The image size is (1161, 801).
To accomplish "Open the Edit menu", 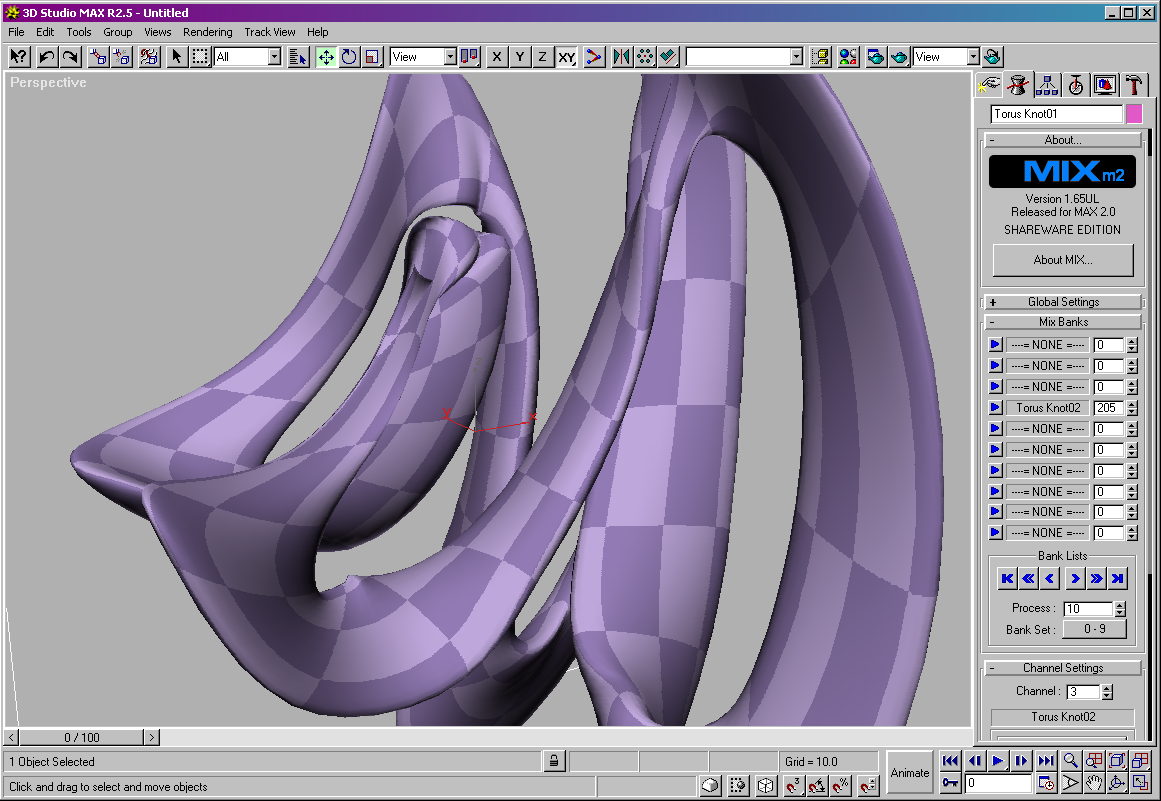I will (45, 32).
